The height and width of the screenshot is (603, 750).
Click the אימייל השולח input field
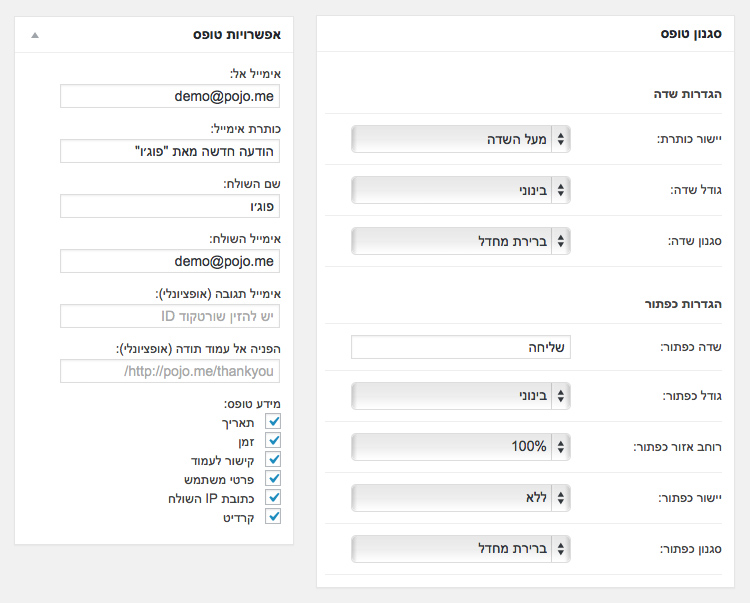pos(170,261)
